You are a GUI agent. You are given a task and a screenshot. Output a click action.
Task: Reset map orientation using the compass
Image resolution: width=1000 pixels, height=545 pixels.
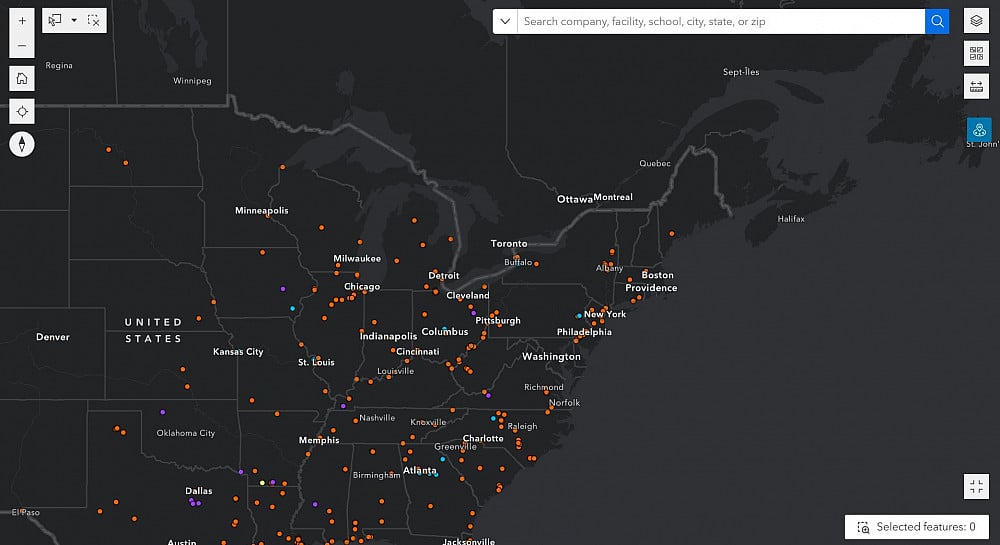(x=22, y=144)
